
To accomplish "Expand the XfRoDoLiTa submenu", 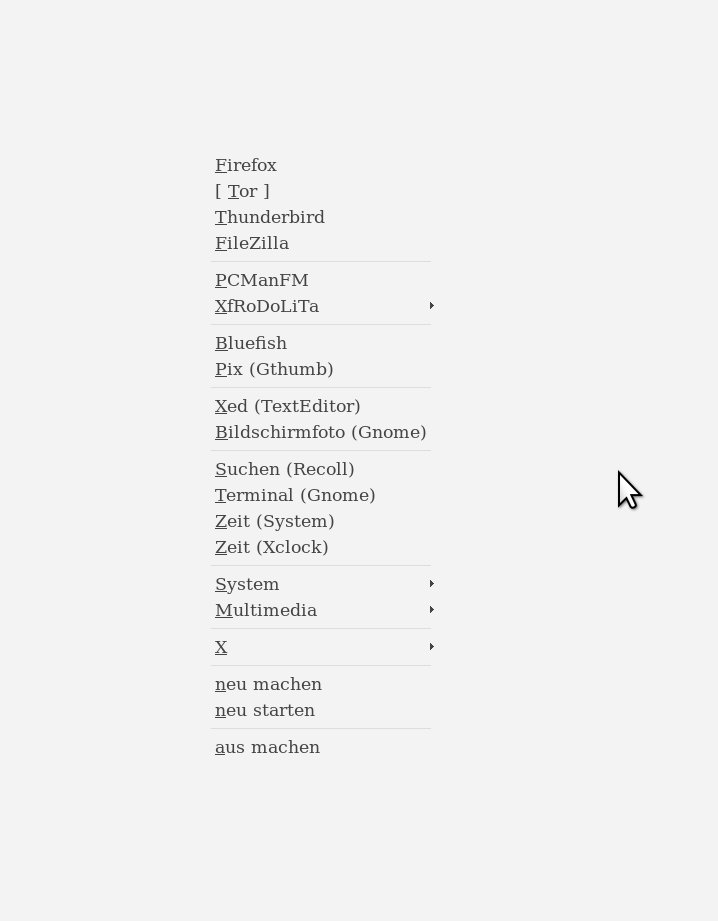I will click(267, 307).
